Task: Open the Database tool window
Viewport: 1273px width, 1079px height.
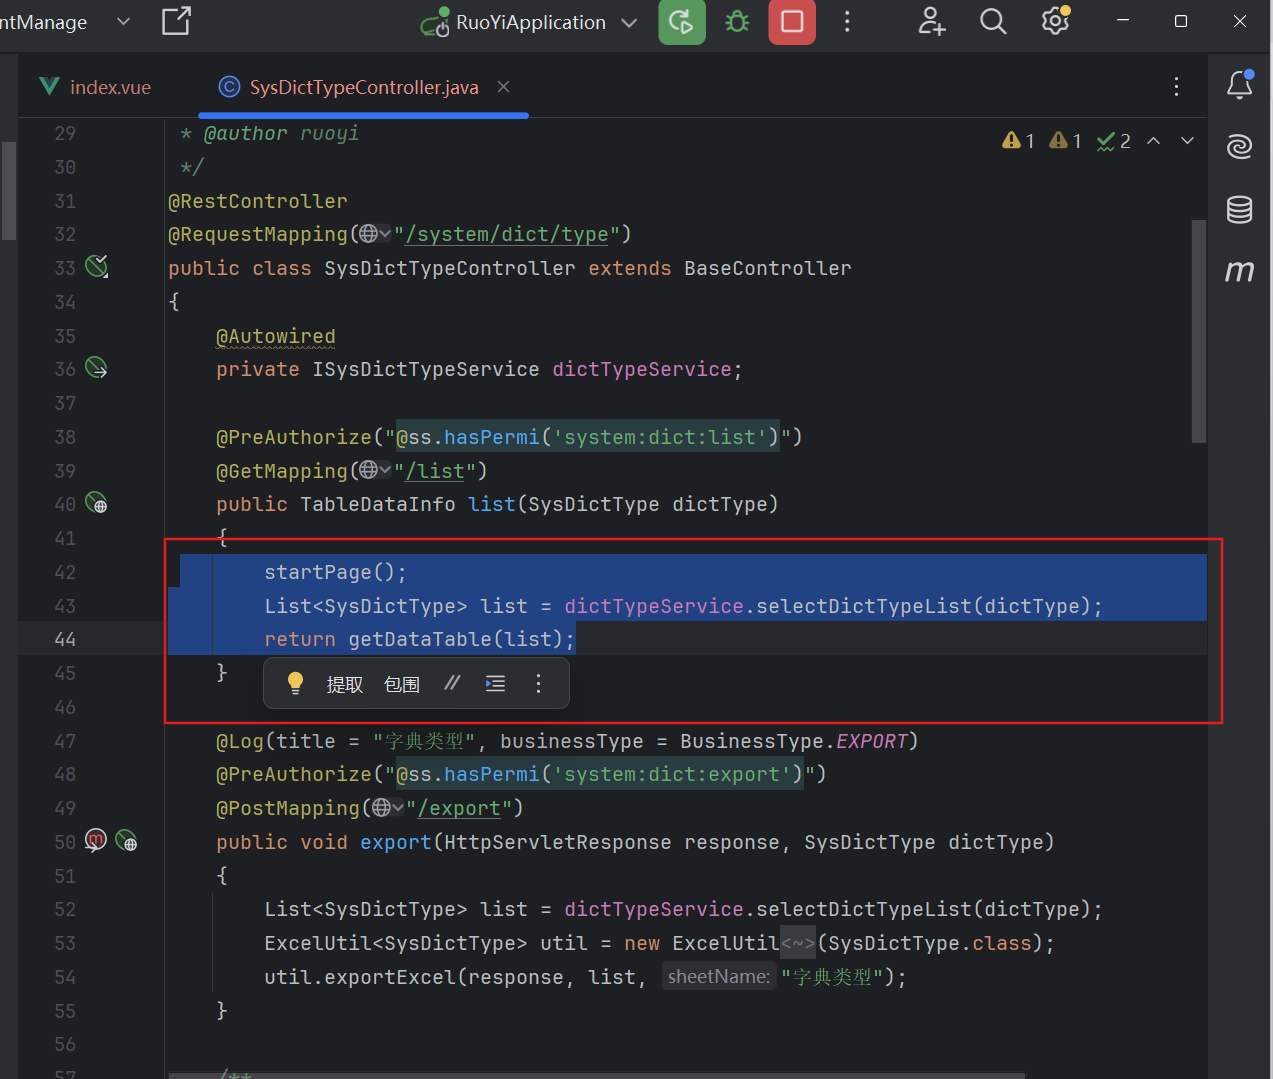Action: tap(1240, 209)
